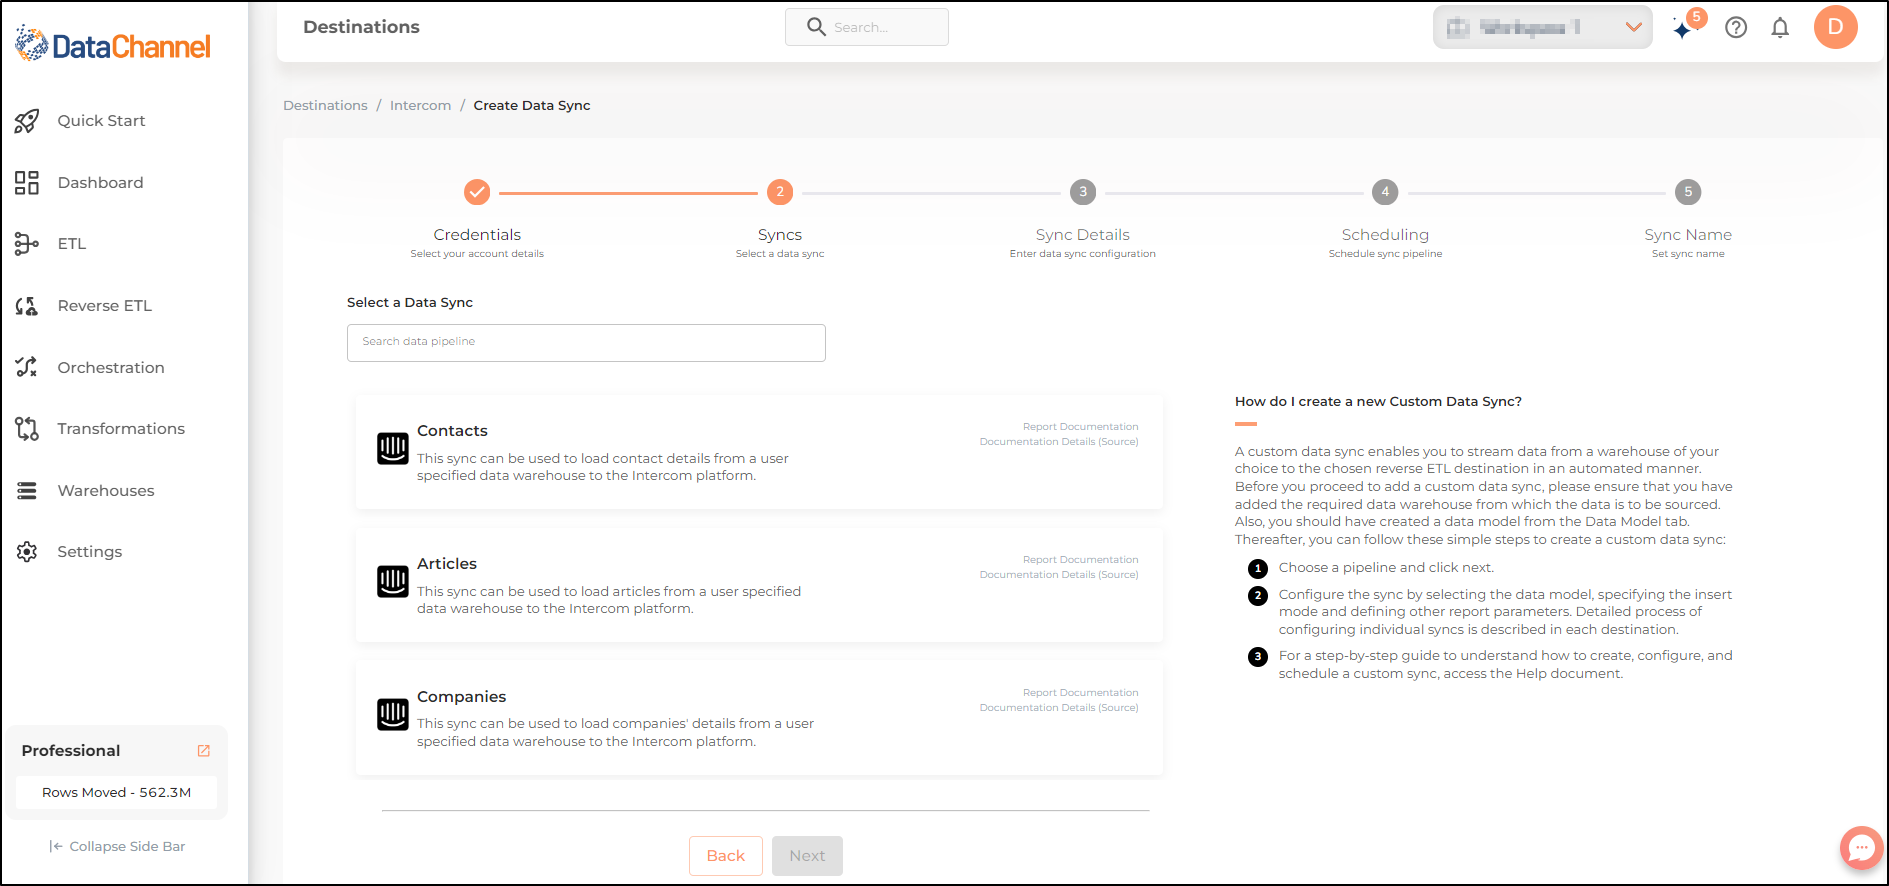This screenshot has height=886, width=1889.
Task: Click the Back button
Action: pos(726,856)
